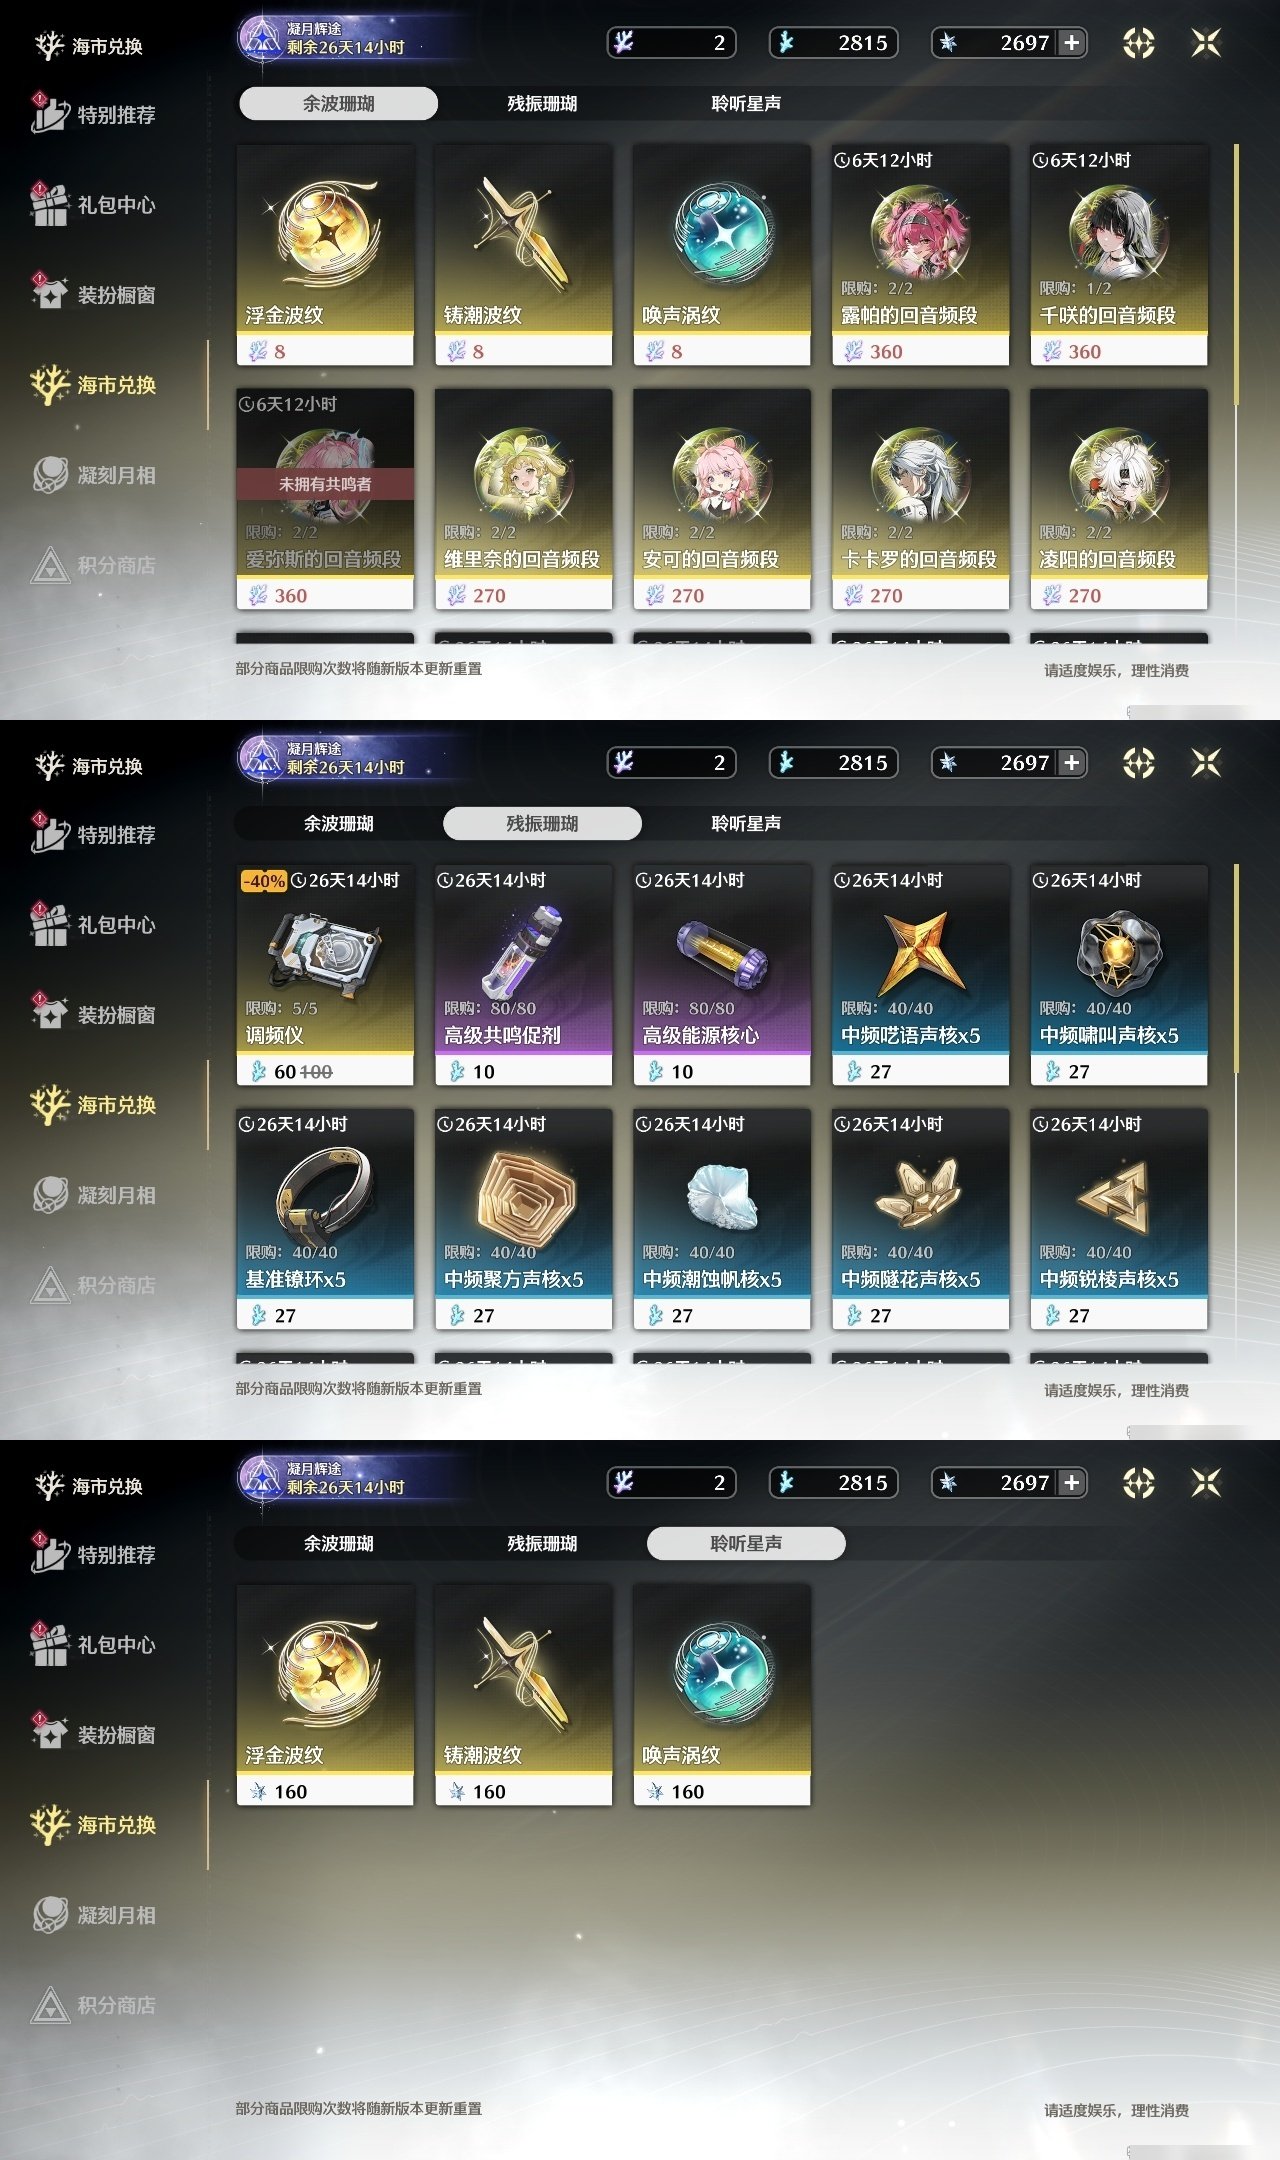Select the 调频仪 item with -40% discount
Screen dimensions: 1280x2160
coord(325,975)
